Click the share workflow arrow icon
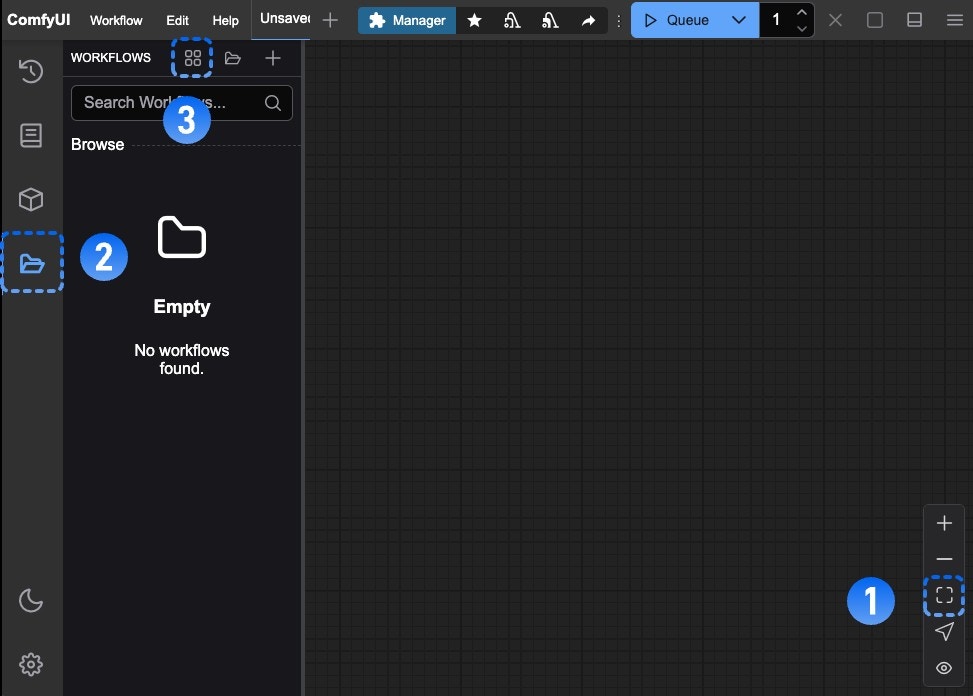The width and height of the screenshot is (973, 696). [589, 19]
